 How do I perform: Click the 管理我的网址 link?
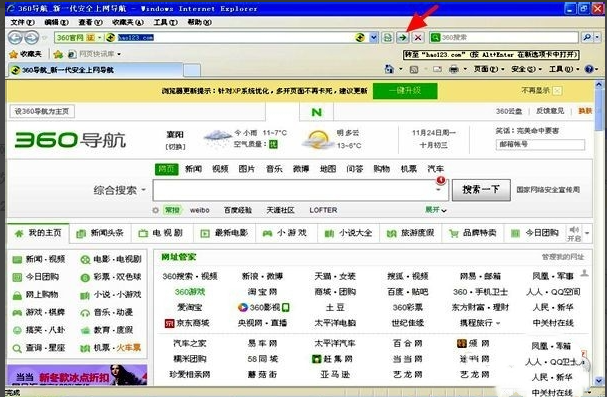click(x=563, y=257)
